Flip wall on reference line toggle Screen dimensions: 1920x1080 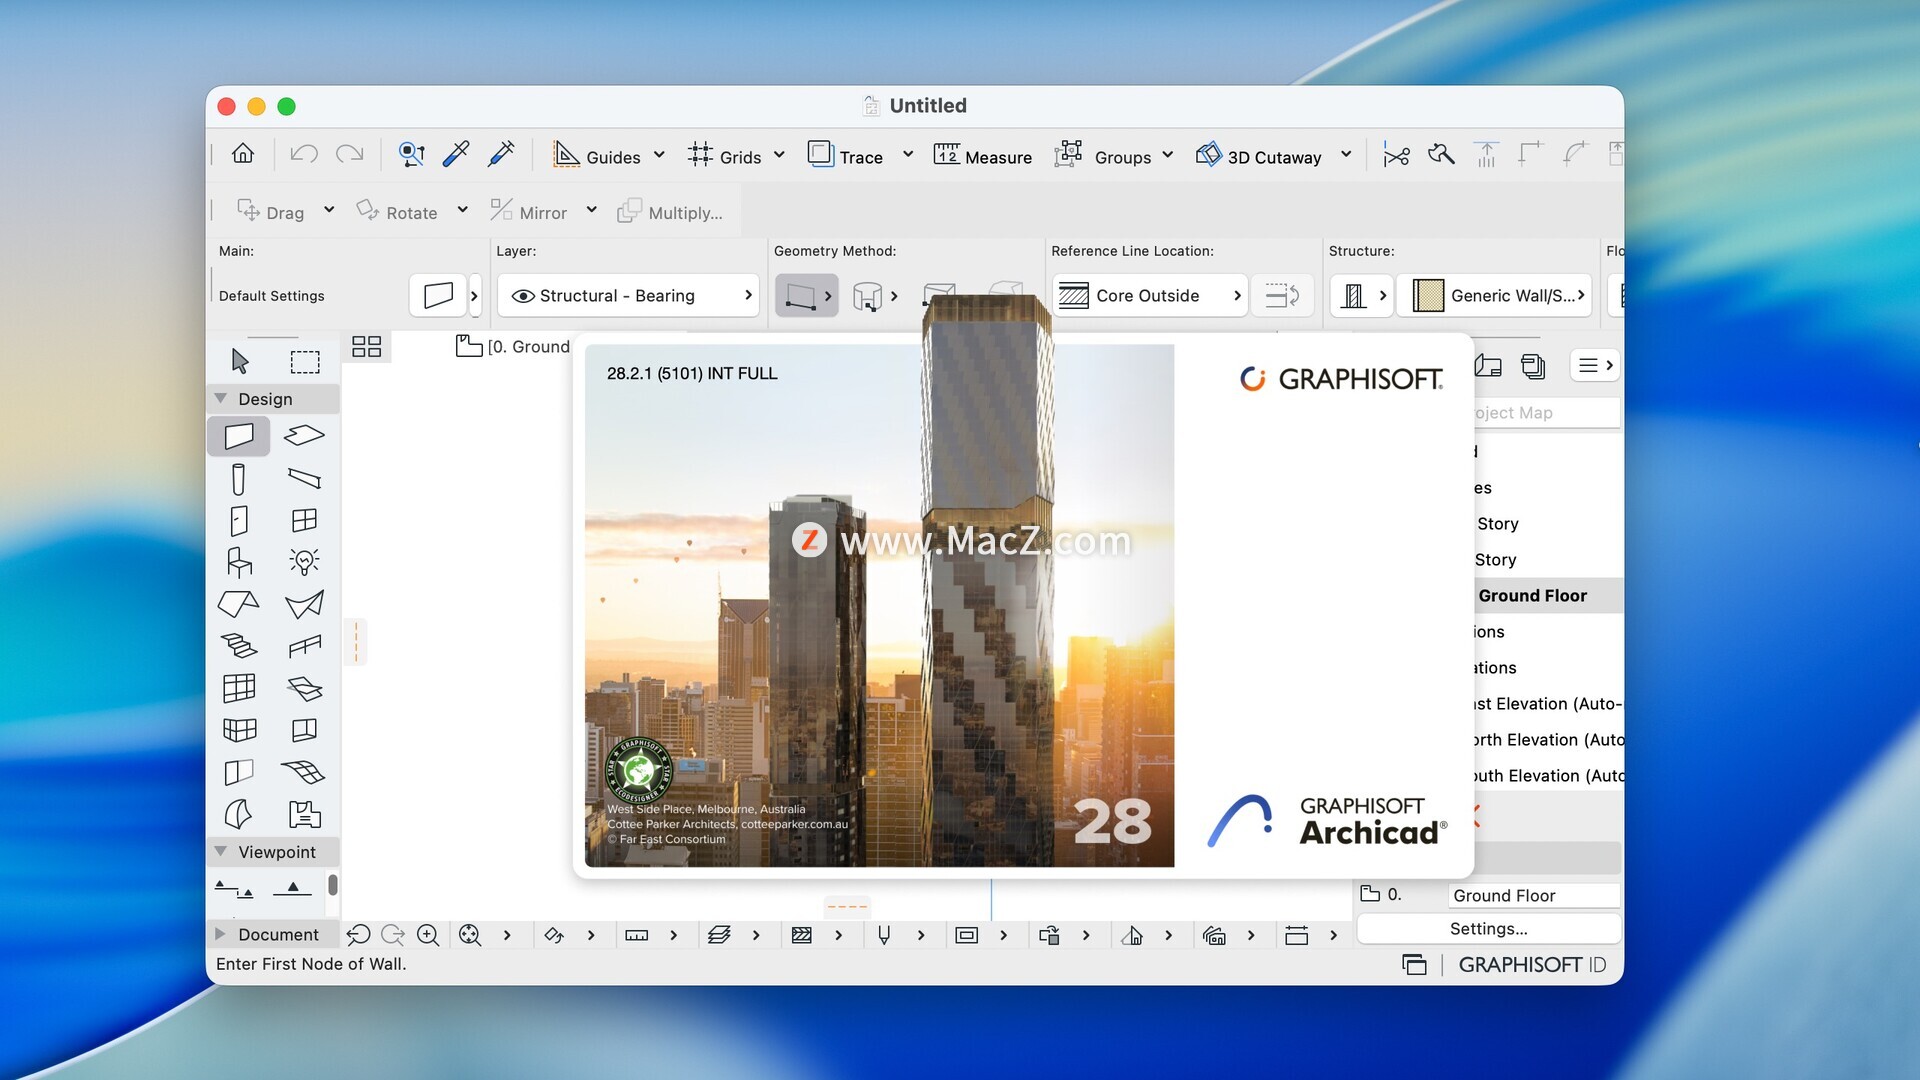click(x=1282, y=295)
